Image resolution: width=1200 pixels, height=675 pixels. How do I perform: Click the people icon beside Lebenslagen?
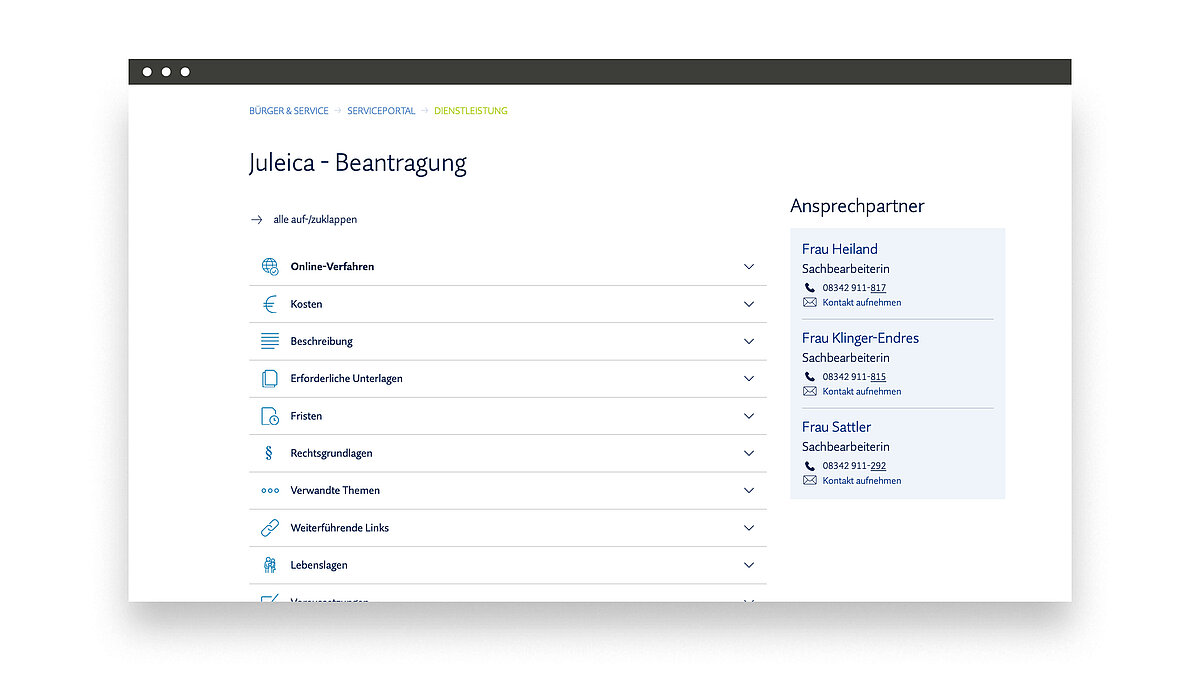[x=270, y=565]
